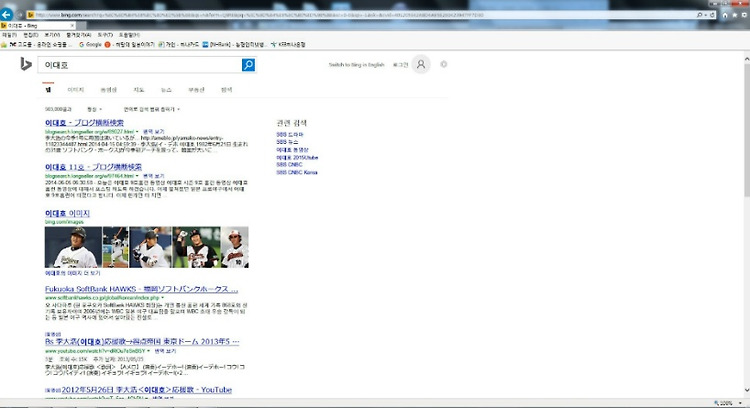Click Switch to Bing in English link
The height and width of the screenshot is (408, 750).
tap(356, 65)
